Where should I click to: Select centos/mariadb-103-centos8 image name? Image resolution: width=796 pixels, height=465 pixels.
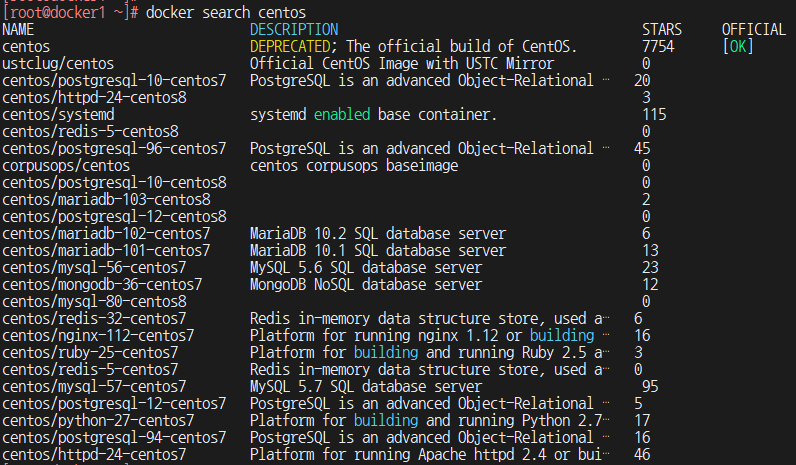coord(106,200)
